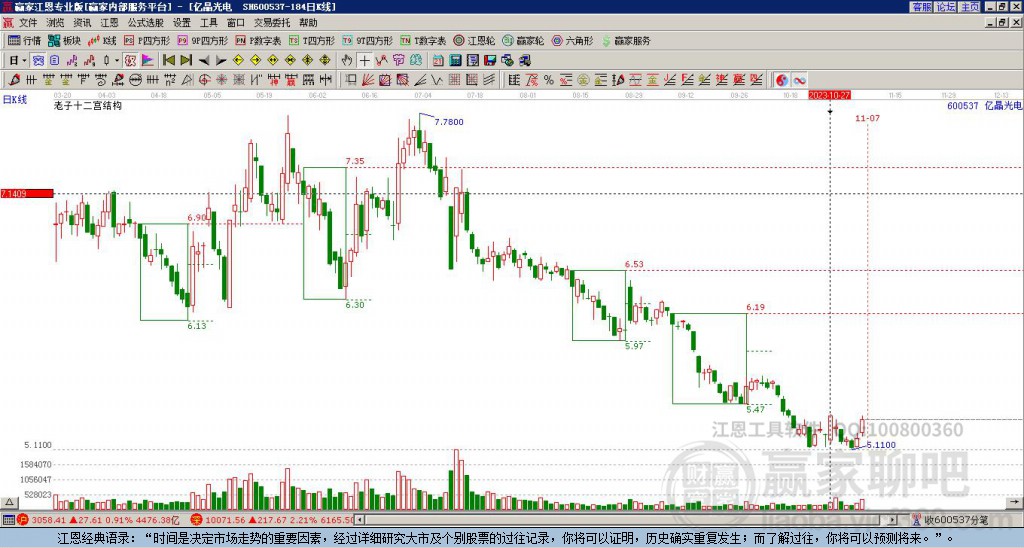Toggle the crosshair cursor tool
This screenshot has height=548, width=1024.
tap(364, 61)
